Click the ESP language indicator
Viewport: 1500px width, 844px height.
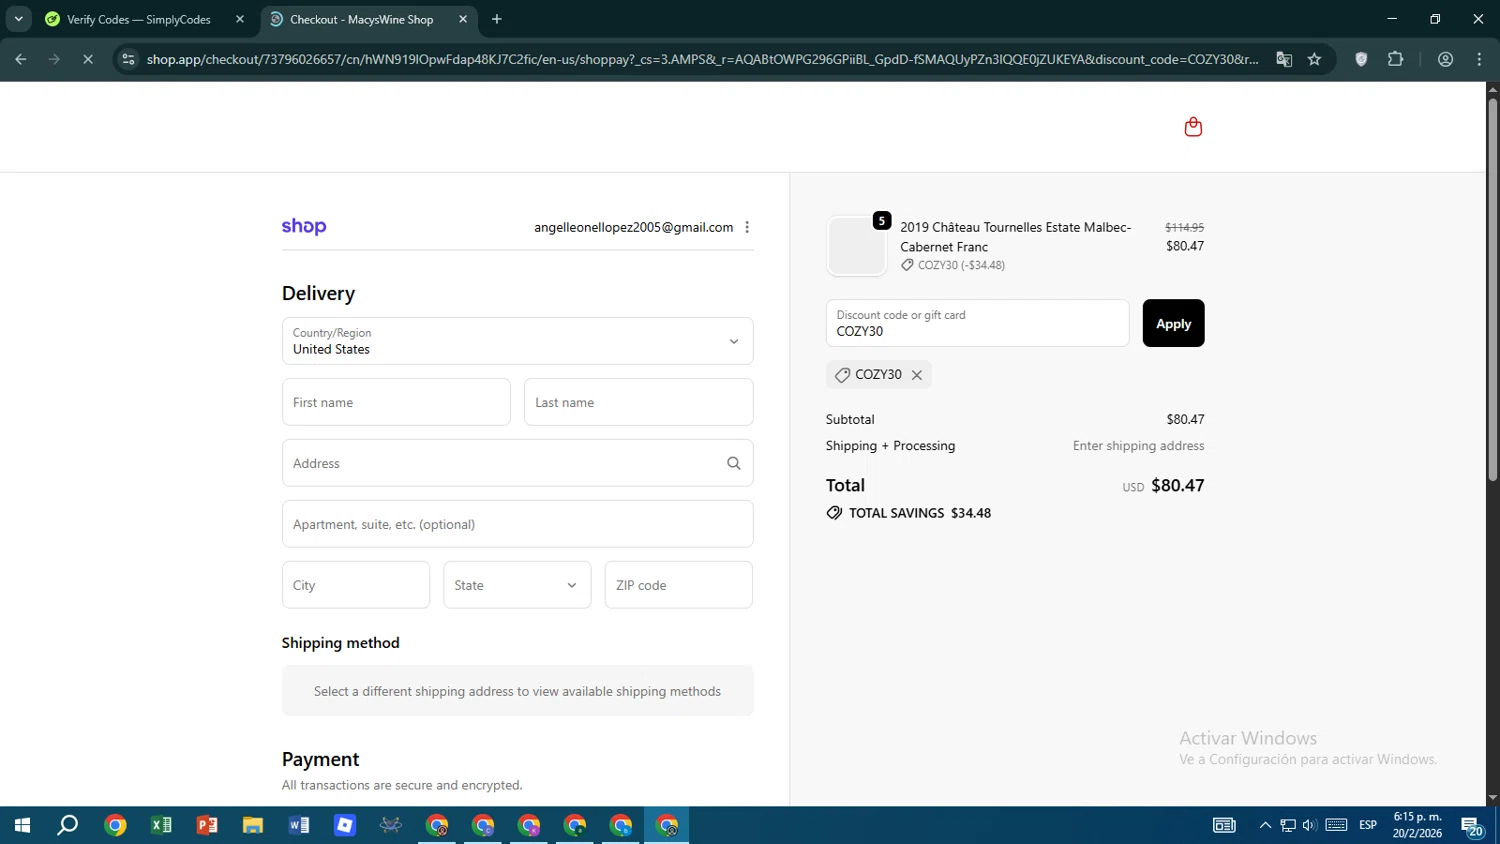point(1368,825)
